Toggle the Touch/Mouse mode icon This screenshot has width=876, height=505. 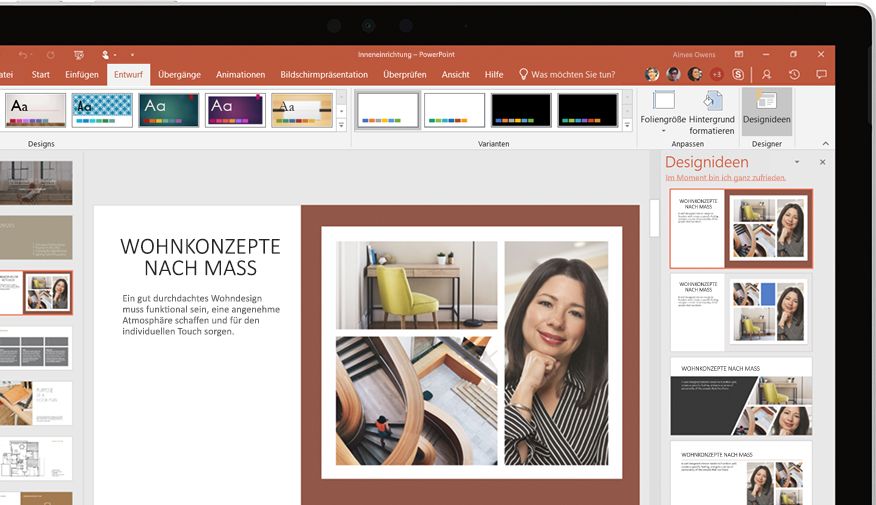(x=105, y=55)
